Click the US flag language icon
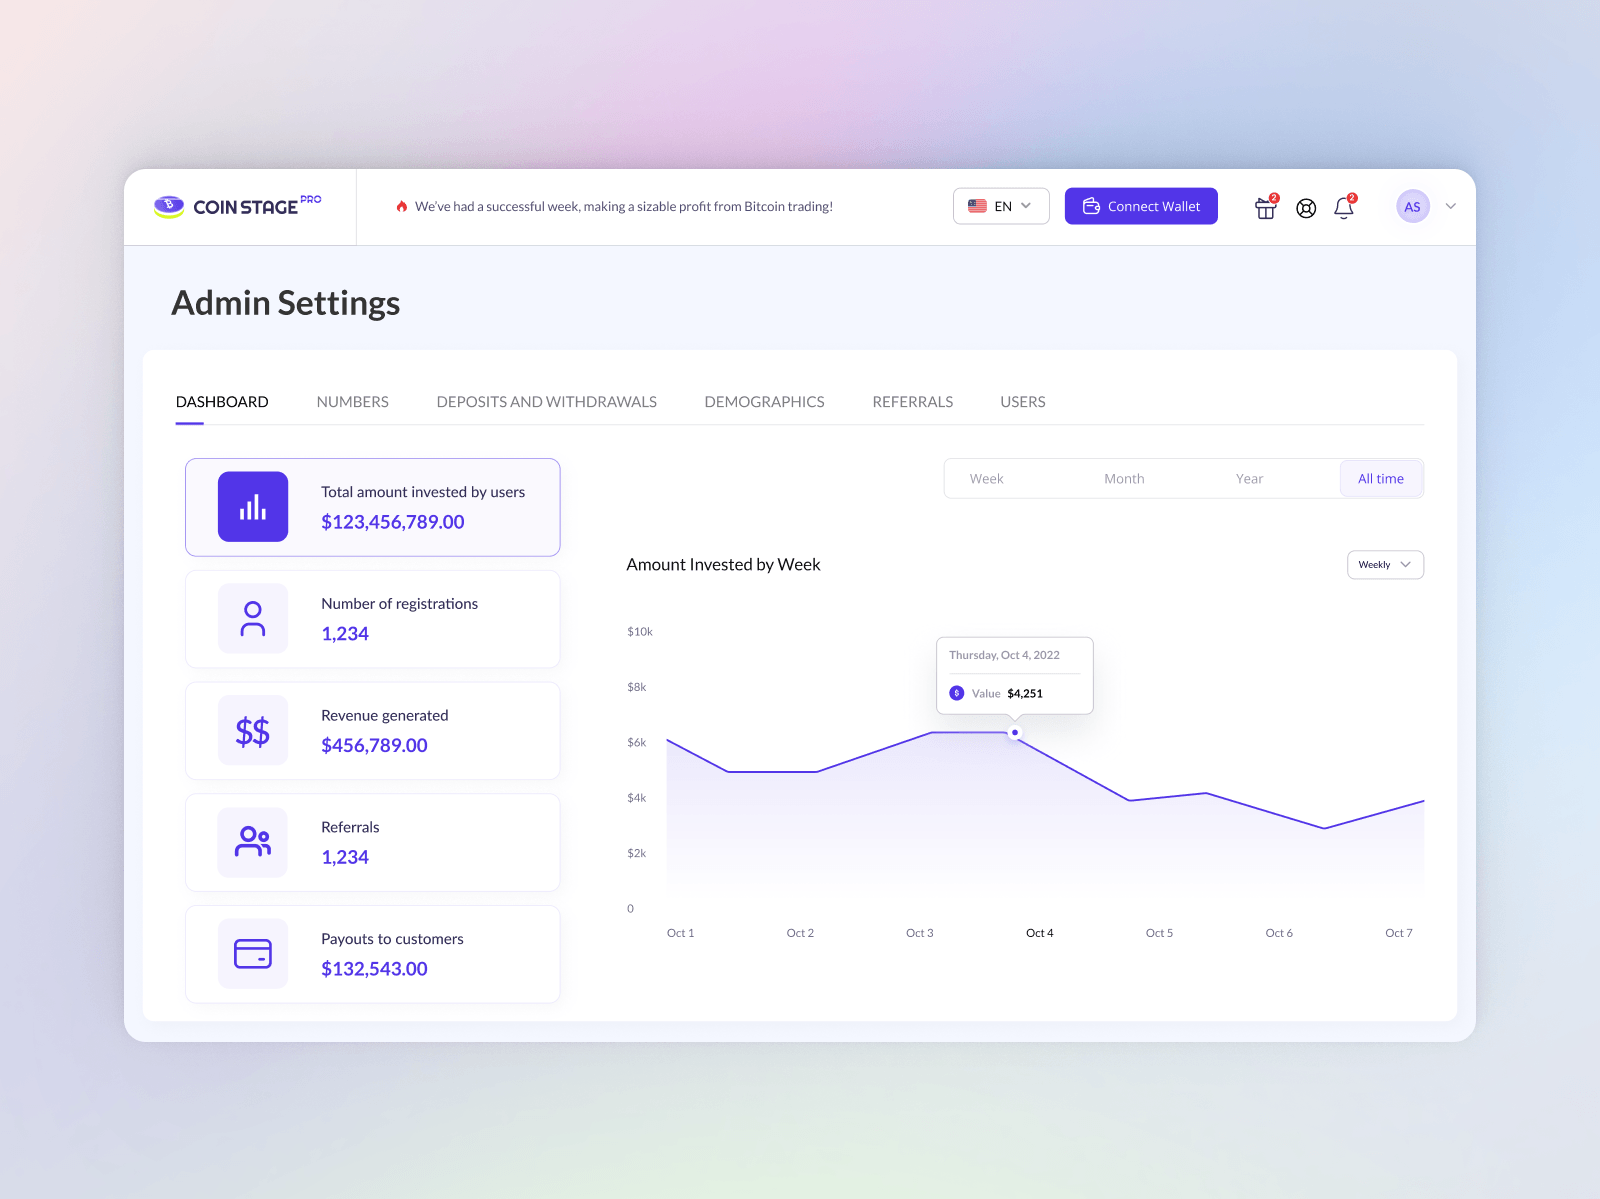This screenshot has width=1600, height=1199. (977, 206)
